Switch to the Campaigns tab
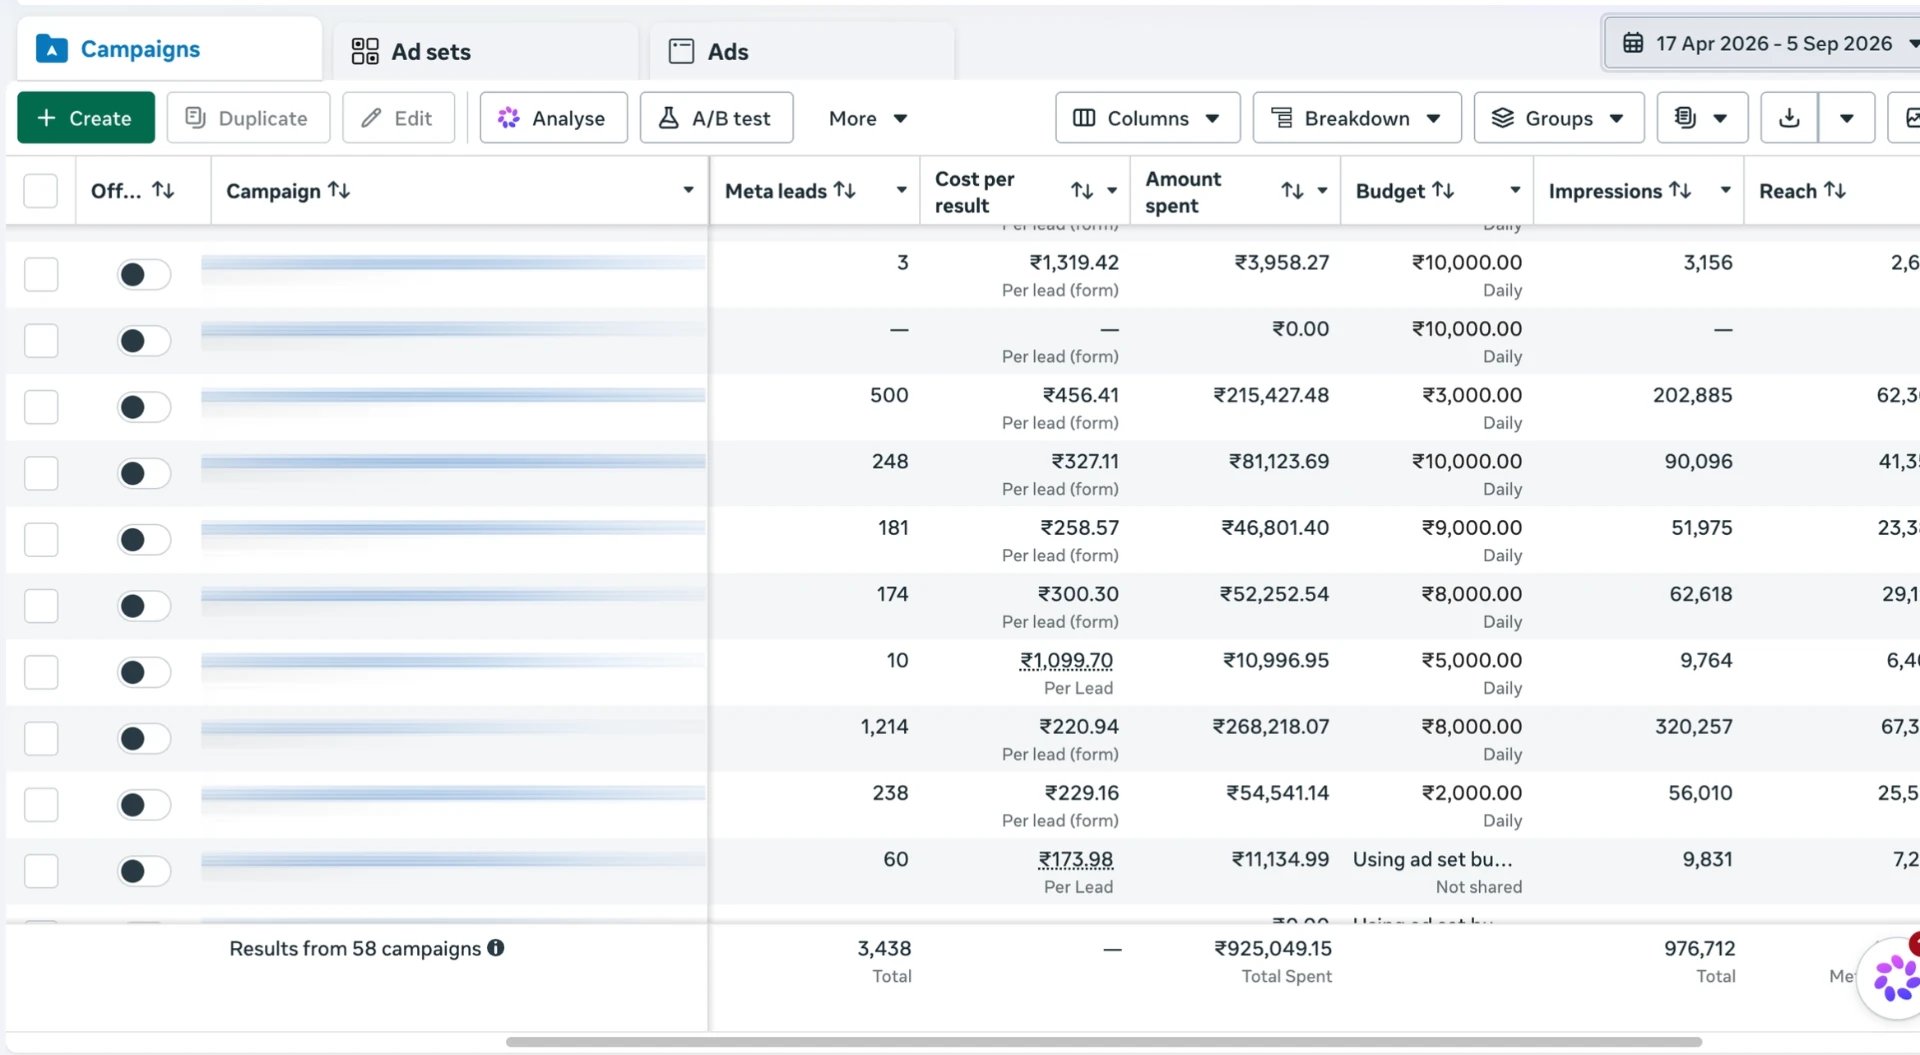Image resolution: width=1920 pixels, height=1055 pixels. point(169,49)
